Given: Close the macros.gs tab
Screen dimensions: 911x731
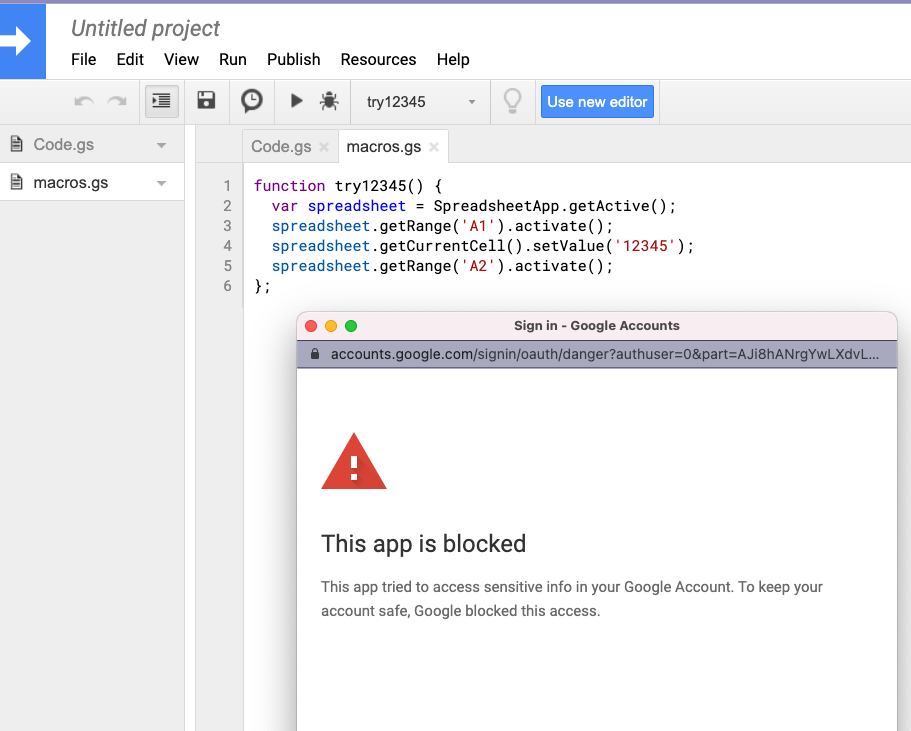Looking at the screenshot, I should coord(434,147).
